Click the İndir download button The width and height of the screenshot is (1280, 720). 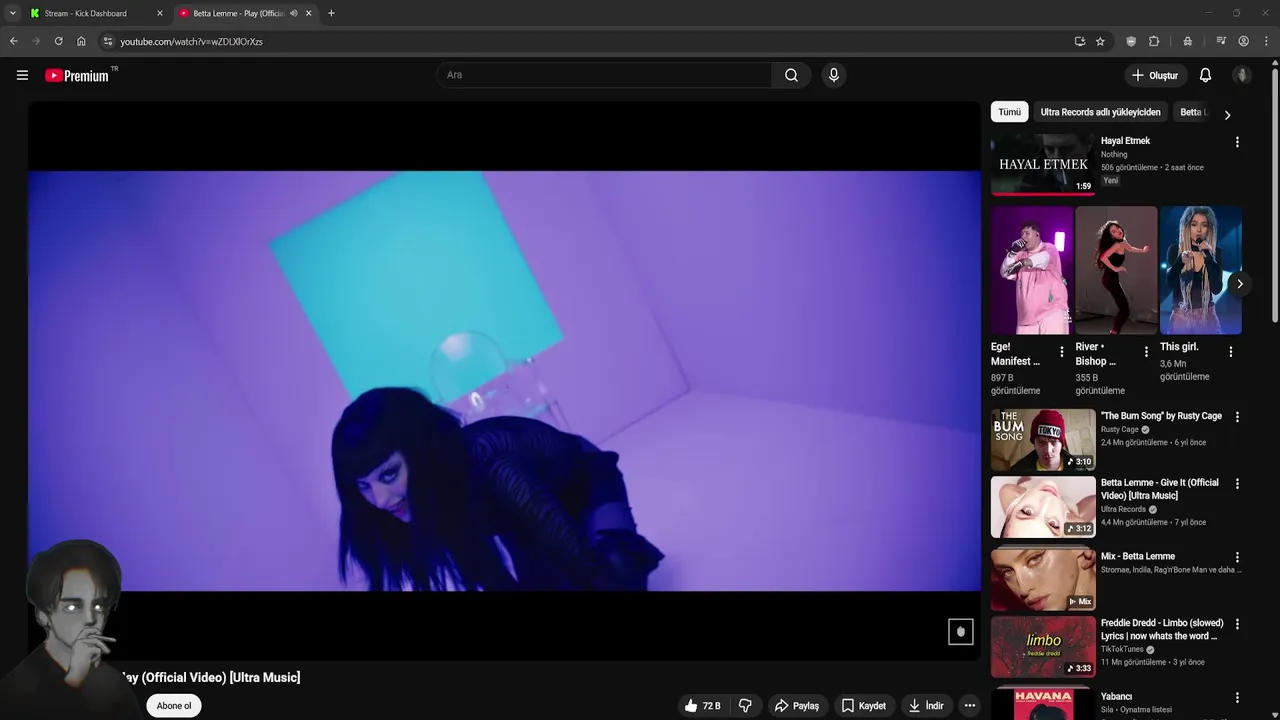925,705
